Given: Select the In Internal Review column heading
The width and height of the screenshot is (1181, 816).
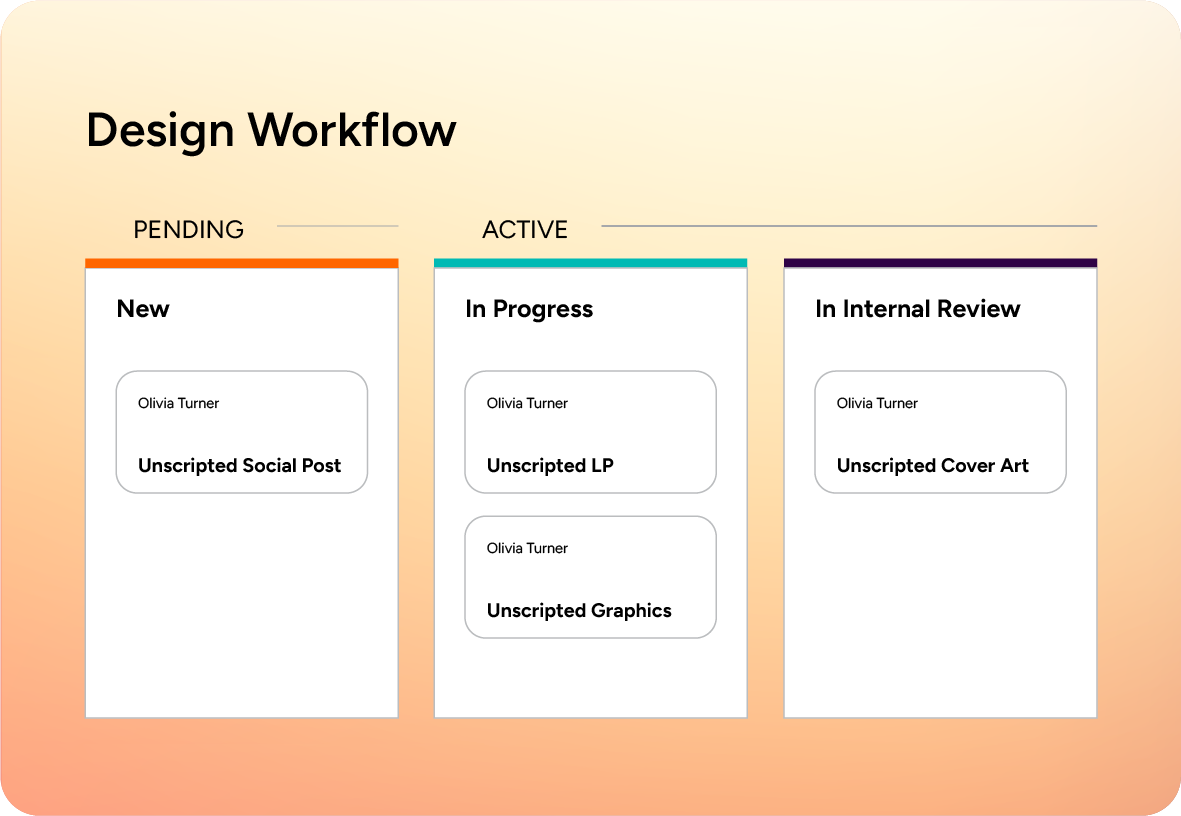Looking at the screenshot, I should pos(917,309).
